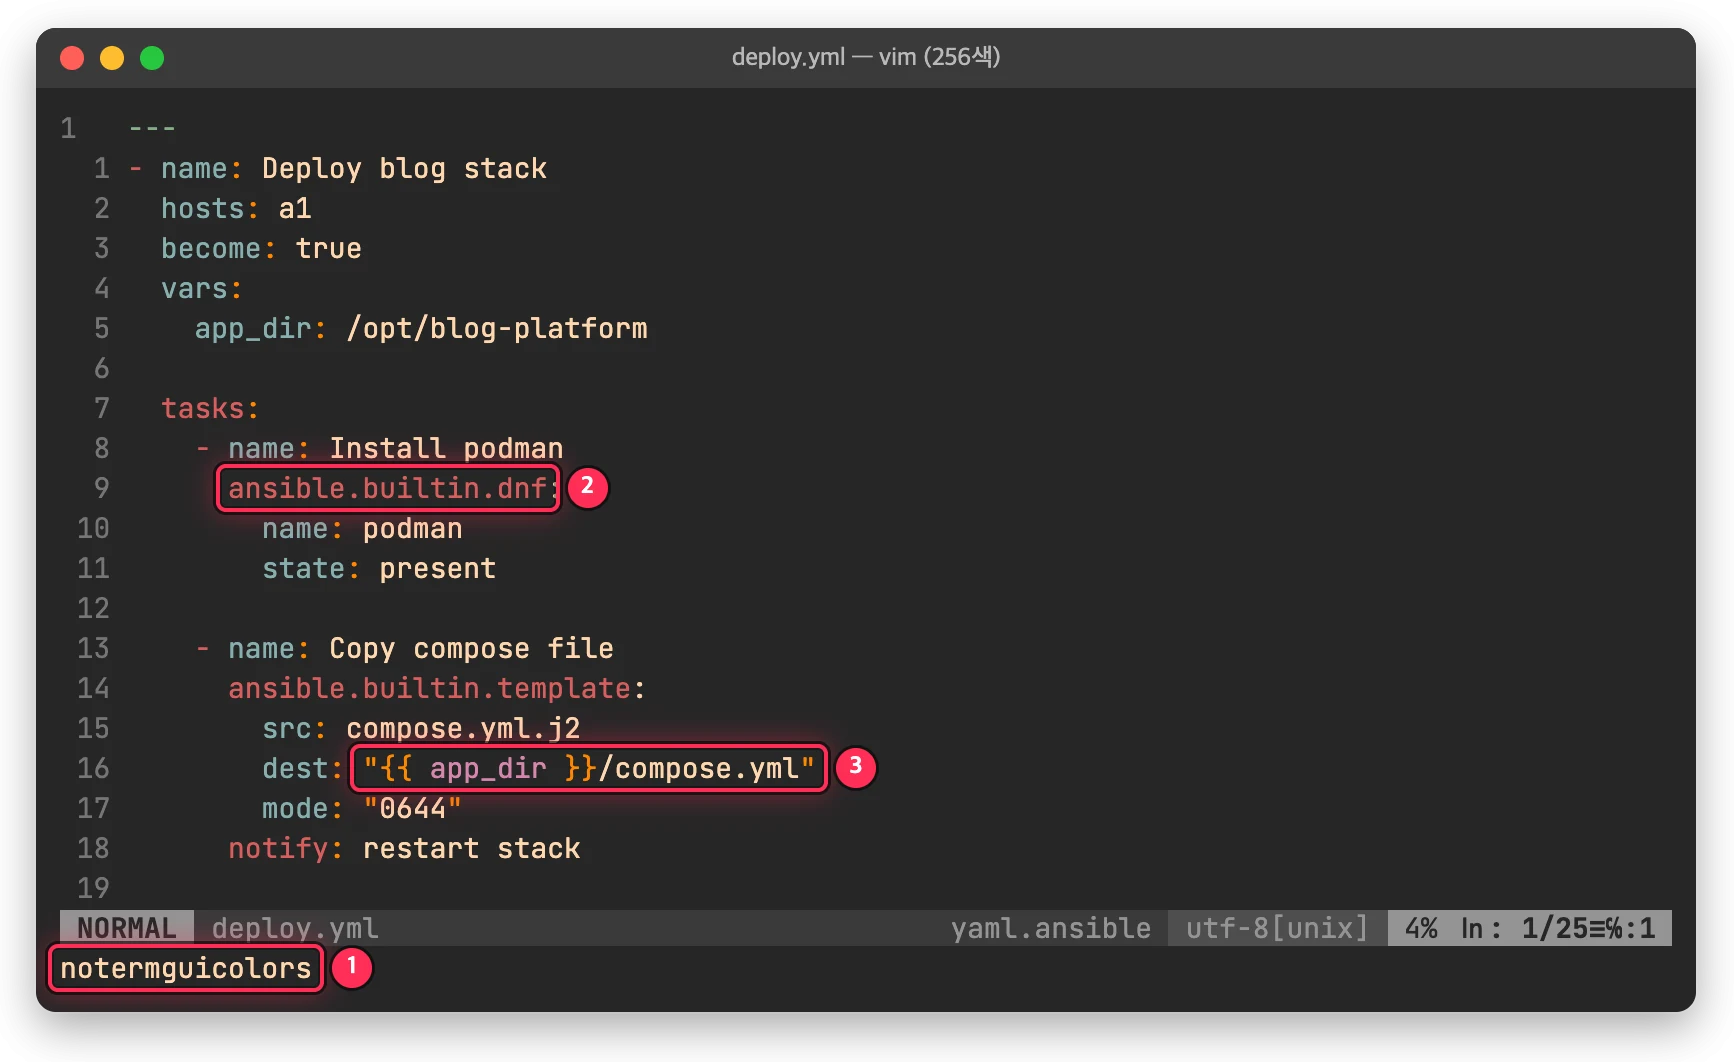The width and height of the screenshot is (1734, 1062).
Task: Click the 'utf-8[unix]' encoding indicator
Action: point(1277,928)
